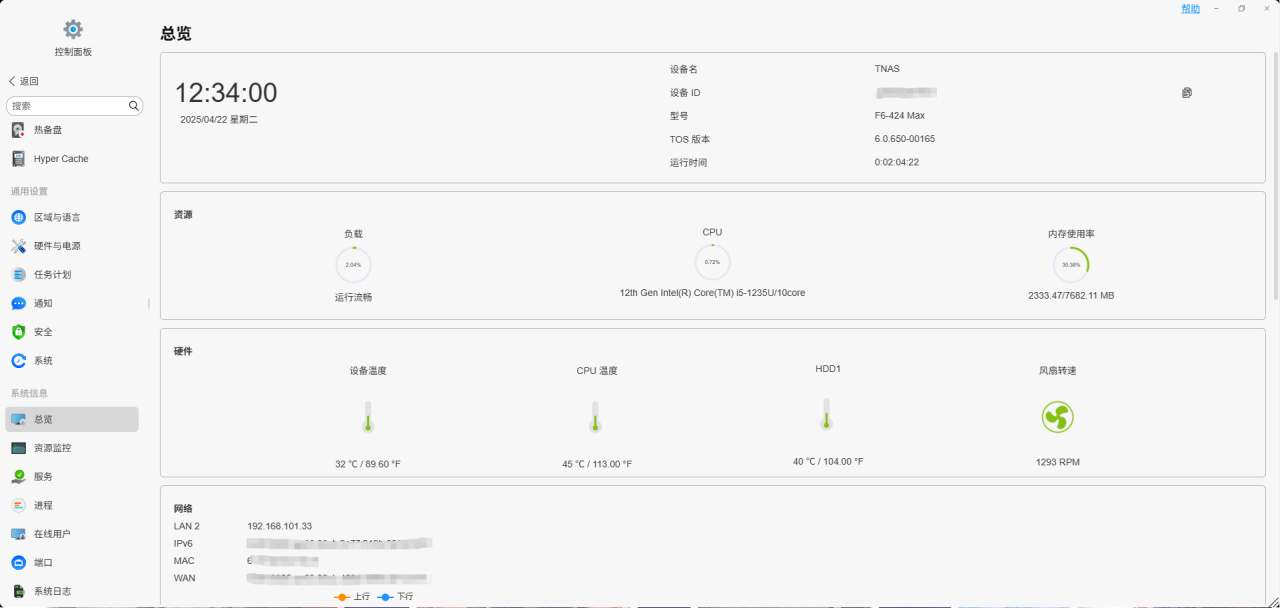The height and width of the screenshot is (608, 1280).
Task: Toggle the 上行 upload legend marker
Action: click(x=341, y=597)
